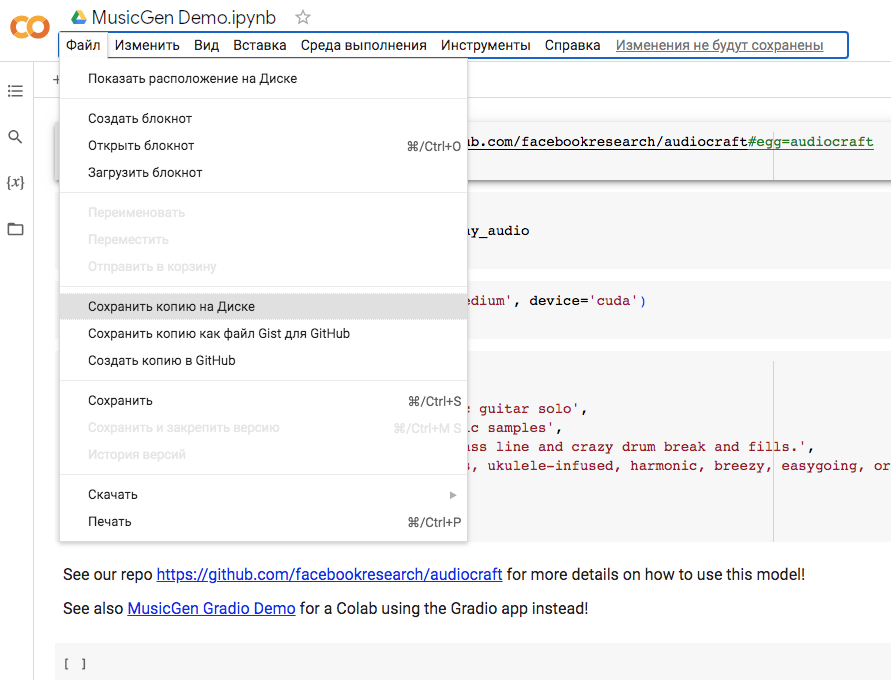Viewport: 891px width, 680px height.
Task: Expand the Скачать submenu arrow
Action: pyautogui.click(x=453, y=495)
